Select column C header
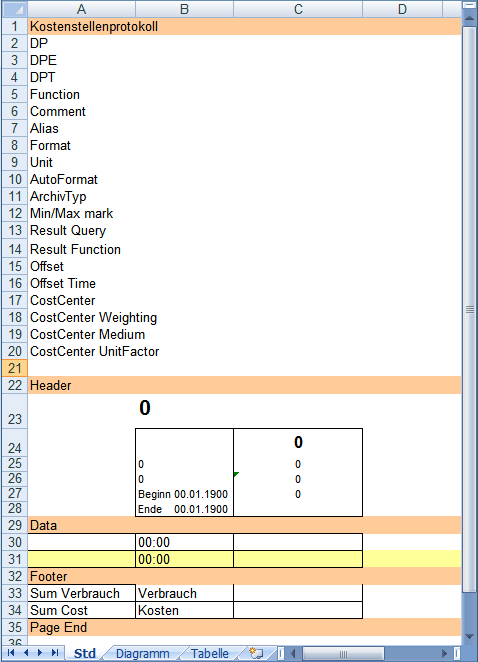The width and height of the screenshot is (478, 662). click(298, 9)
